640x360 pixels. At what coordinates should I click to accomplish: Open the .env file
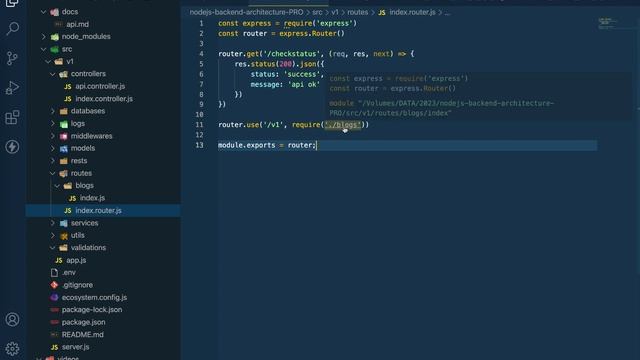69,272
